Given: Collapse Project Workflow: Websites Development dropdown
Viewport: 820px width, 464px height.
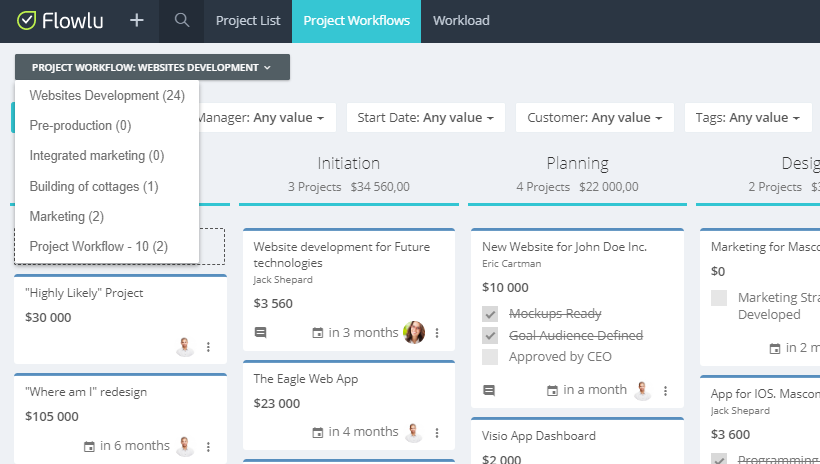Looking at the screenshot, I should pos(152,67).
